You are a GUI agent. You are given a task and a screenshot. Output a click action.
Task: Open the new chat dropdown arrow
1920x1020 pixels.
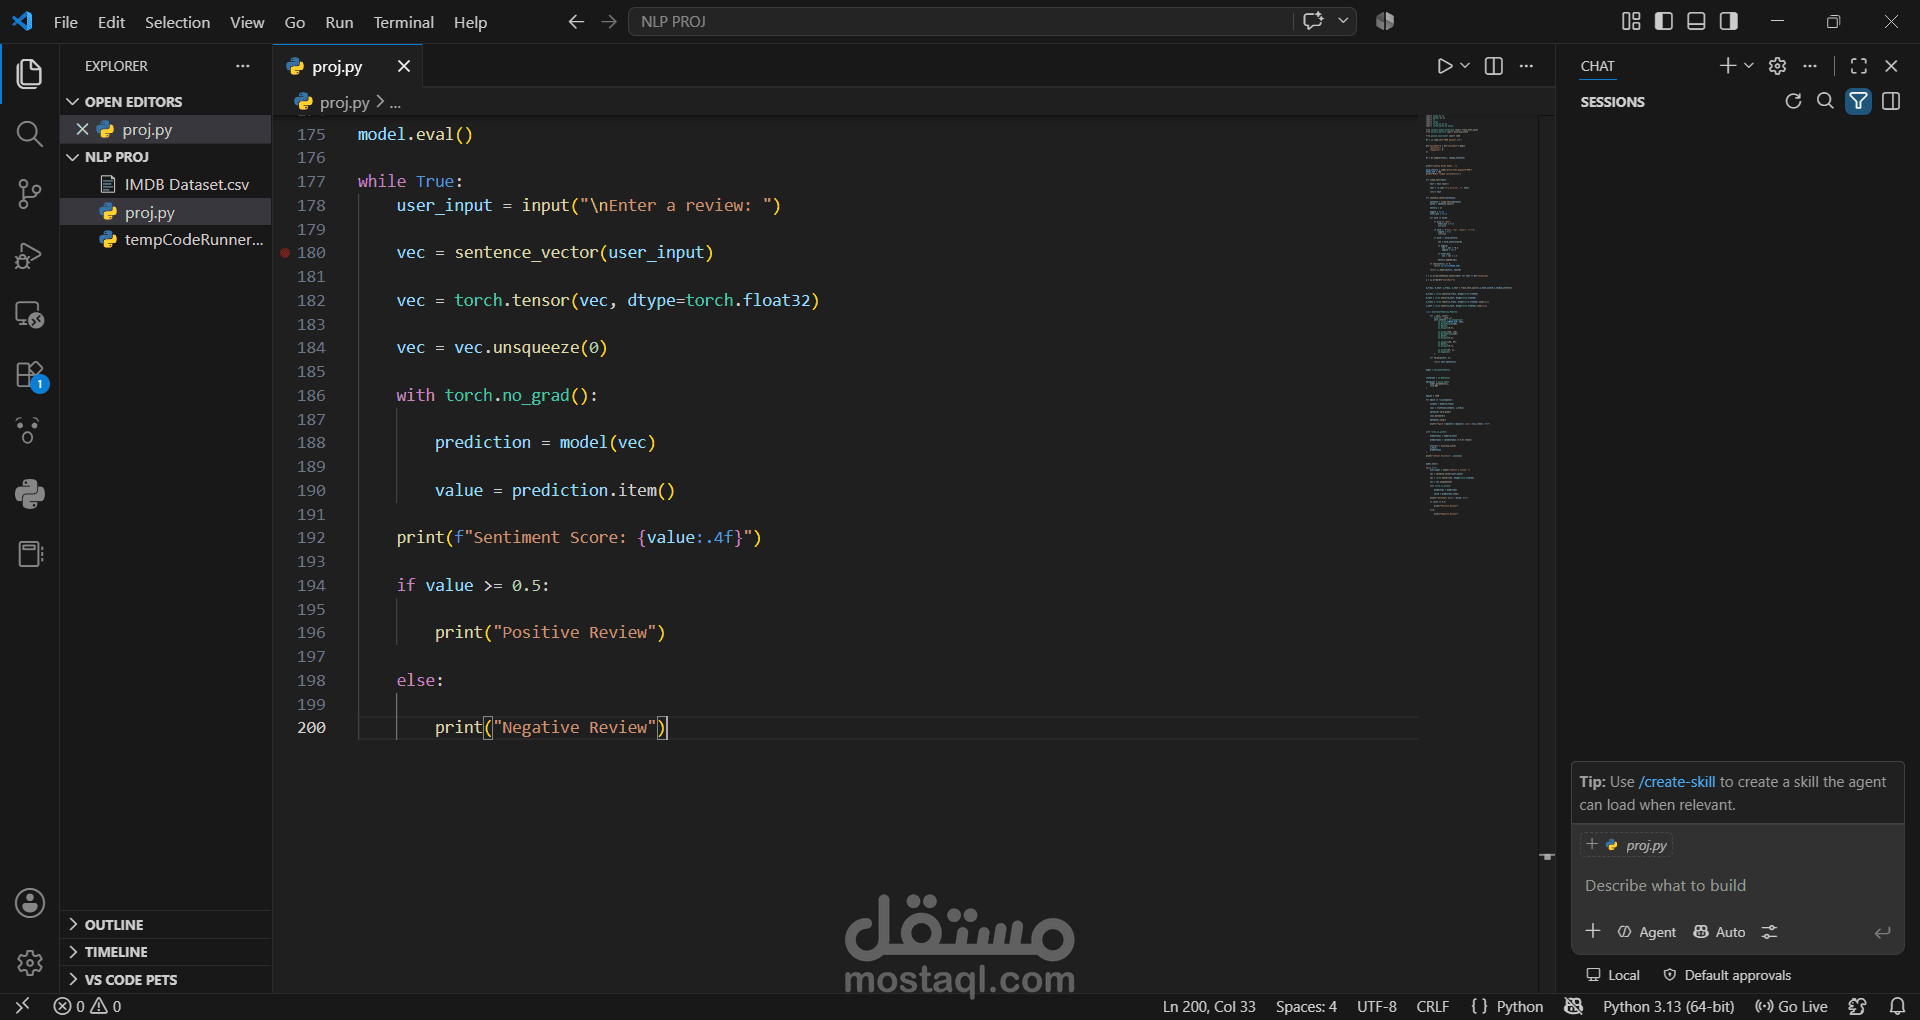click(x=1748, y=66)
